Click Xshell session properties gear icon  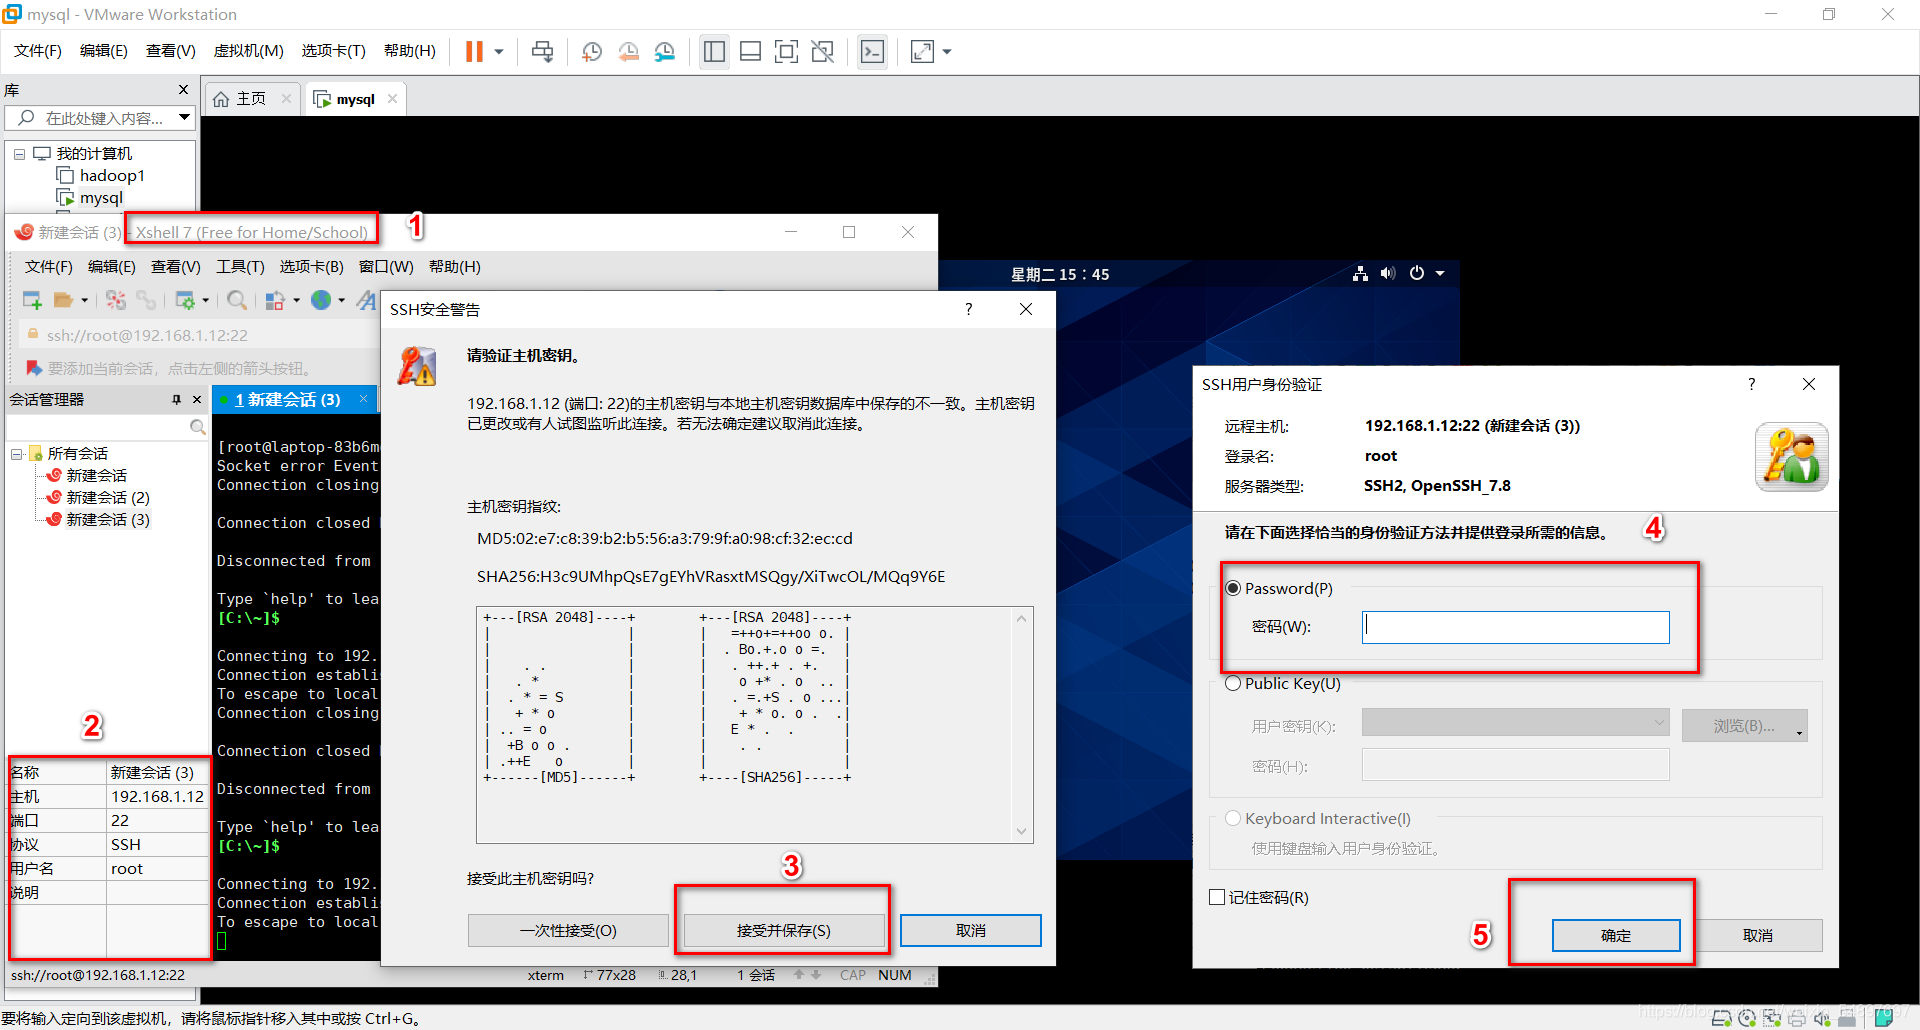185,300
